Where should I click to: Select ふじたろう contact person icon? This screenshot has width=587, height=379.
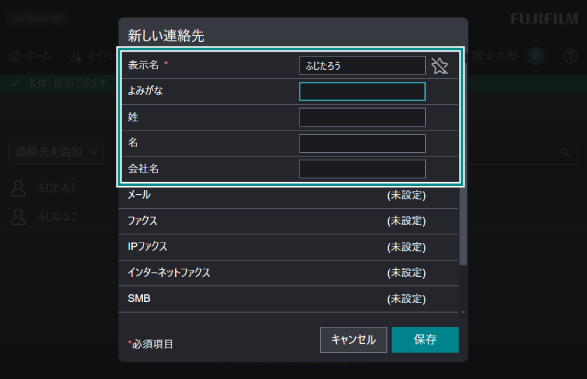point(18,188)
